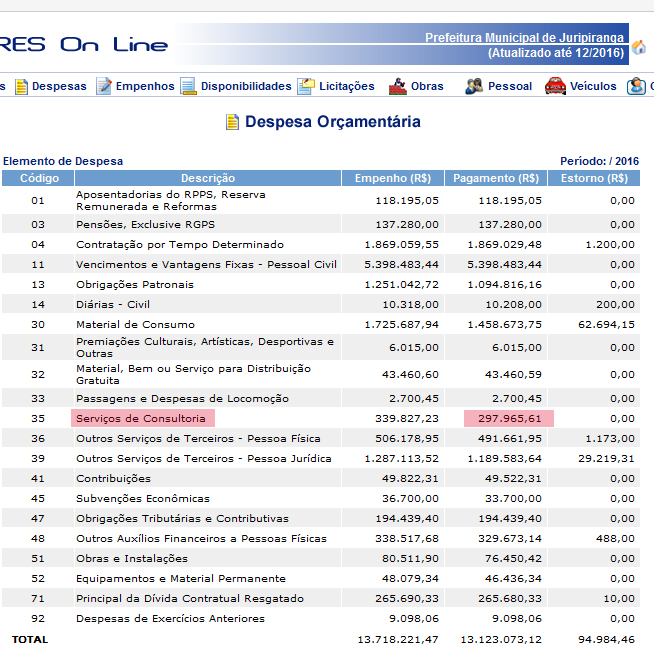Screen dimensions: 654x652
Task: Click Prefeitura Municipal de Juripiranga header link
Action: click(x=524, y=38)
